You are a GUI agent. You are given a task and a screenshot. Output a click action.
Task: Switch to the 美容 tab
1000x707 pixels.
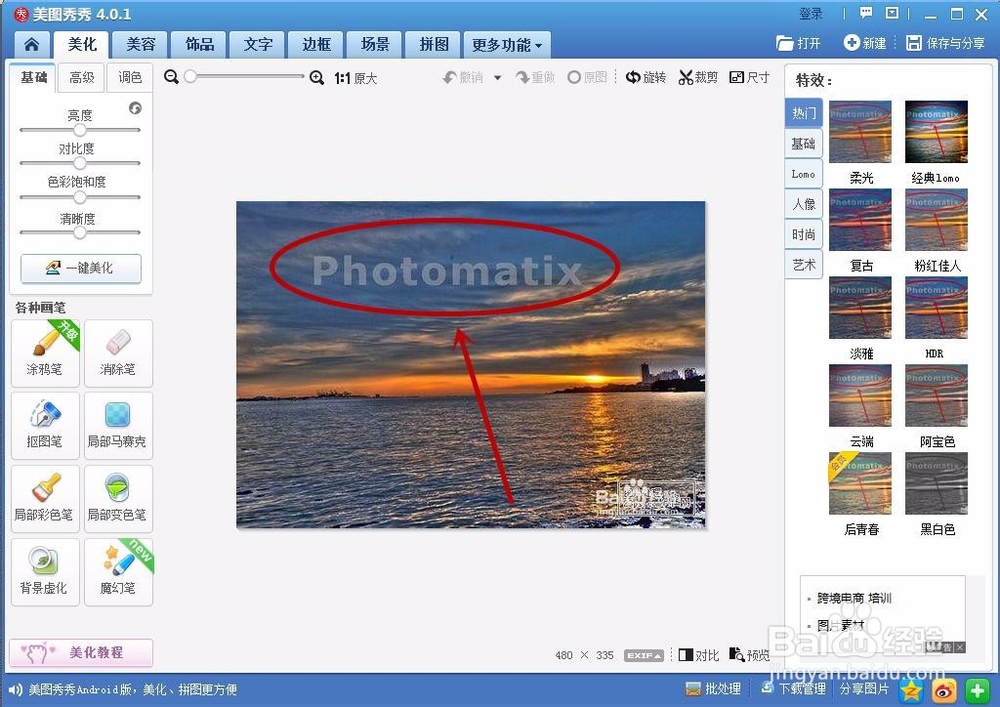click(140, 44)
